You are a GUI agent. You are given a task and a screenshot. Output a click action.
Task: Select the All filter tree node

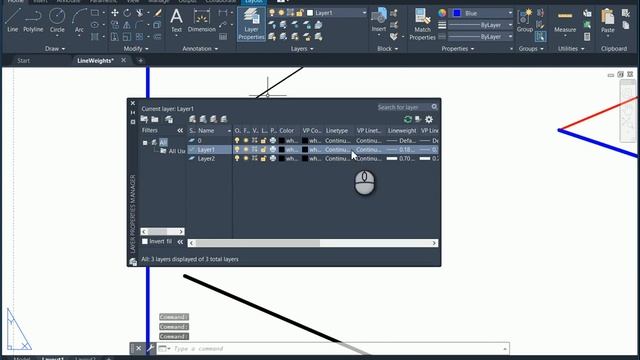click(x=163, y=142)
